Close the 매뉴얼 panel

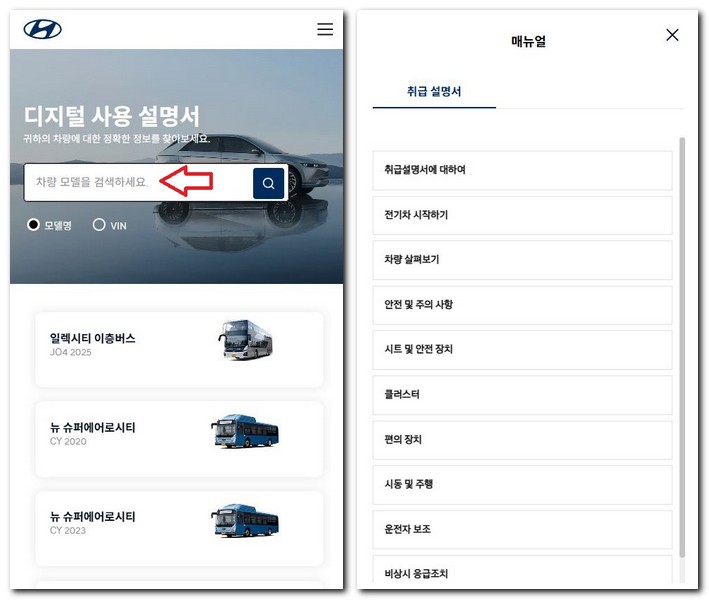[x=672, y=35]
